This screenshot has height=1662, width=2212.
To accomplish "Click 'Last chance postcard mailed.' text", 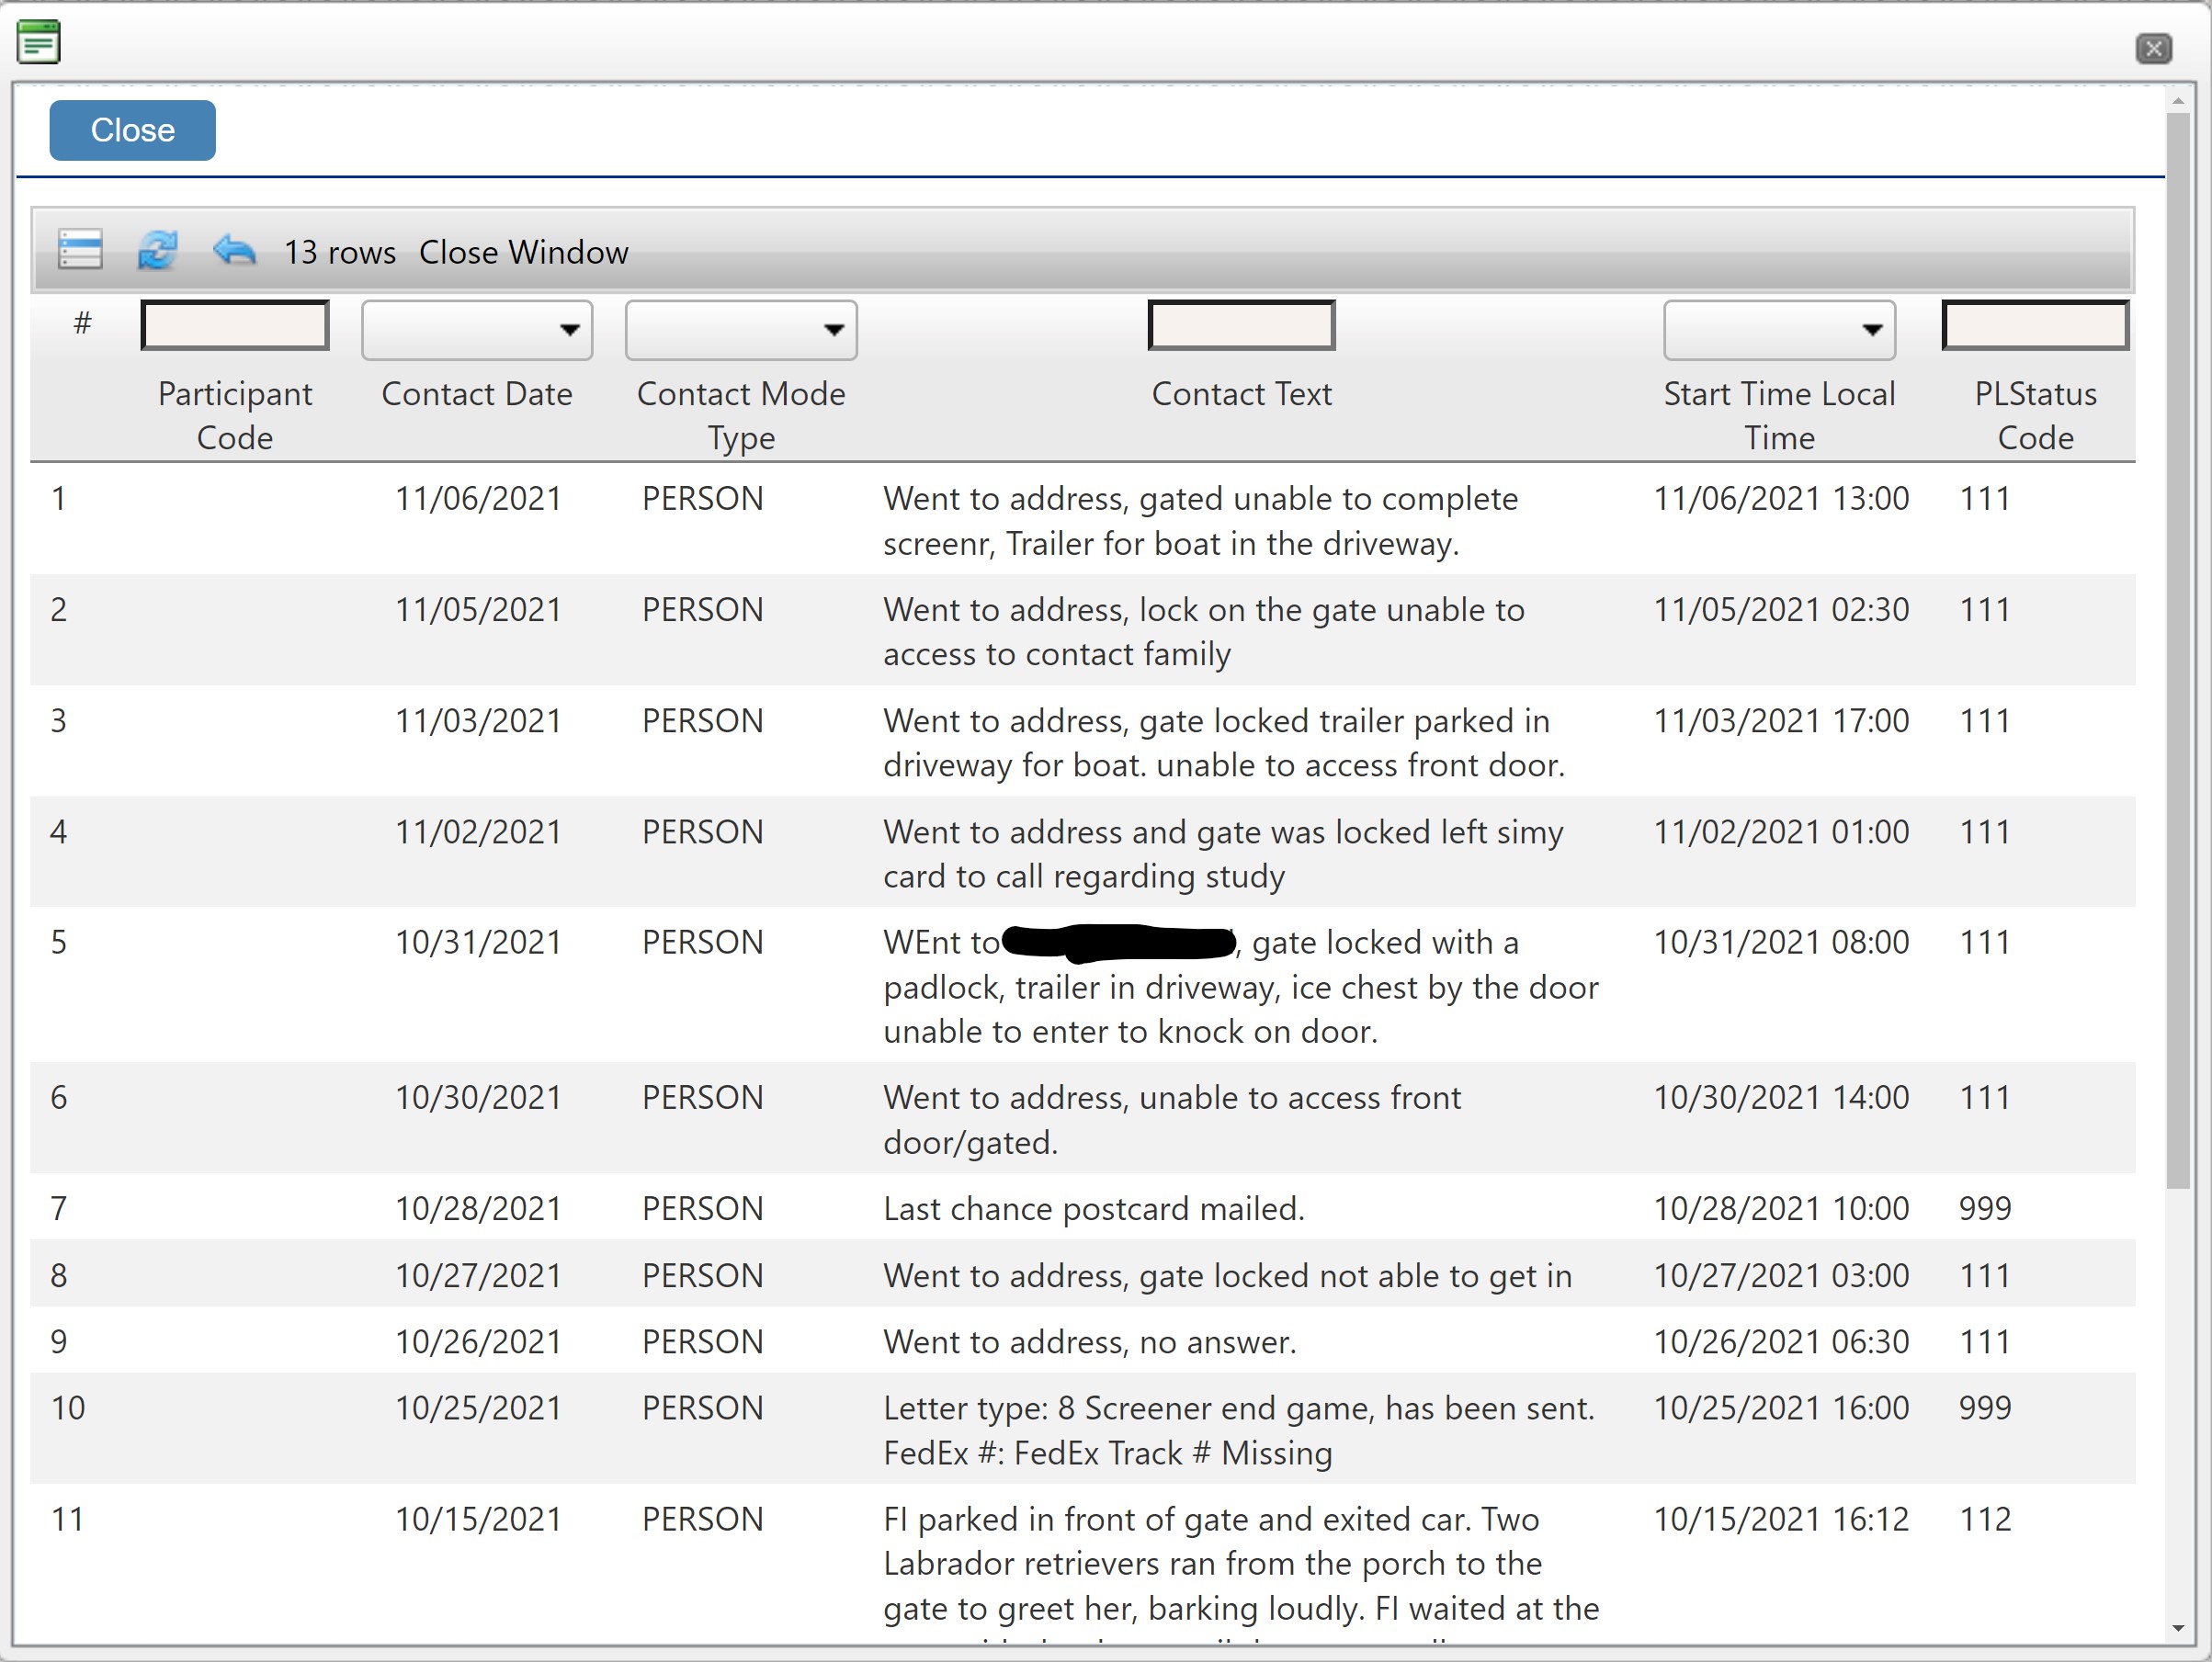I will (x=1094, y=1209).
